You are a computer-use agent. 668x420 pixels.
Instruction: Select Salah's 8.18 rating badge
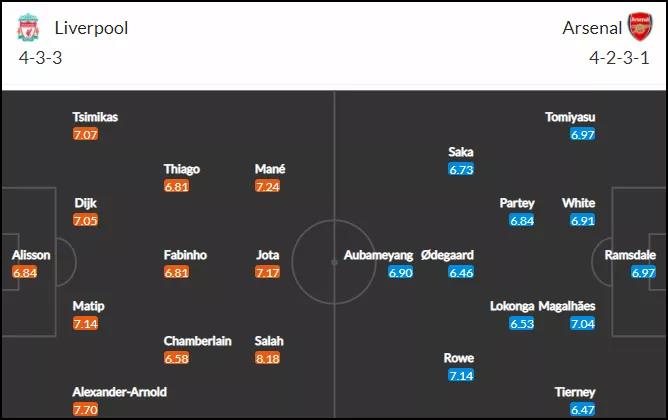click(x=268, y=358)
